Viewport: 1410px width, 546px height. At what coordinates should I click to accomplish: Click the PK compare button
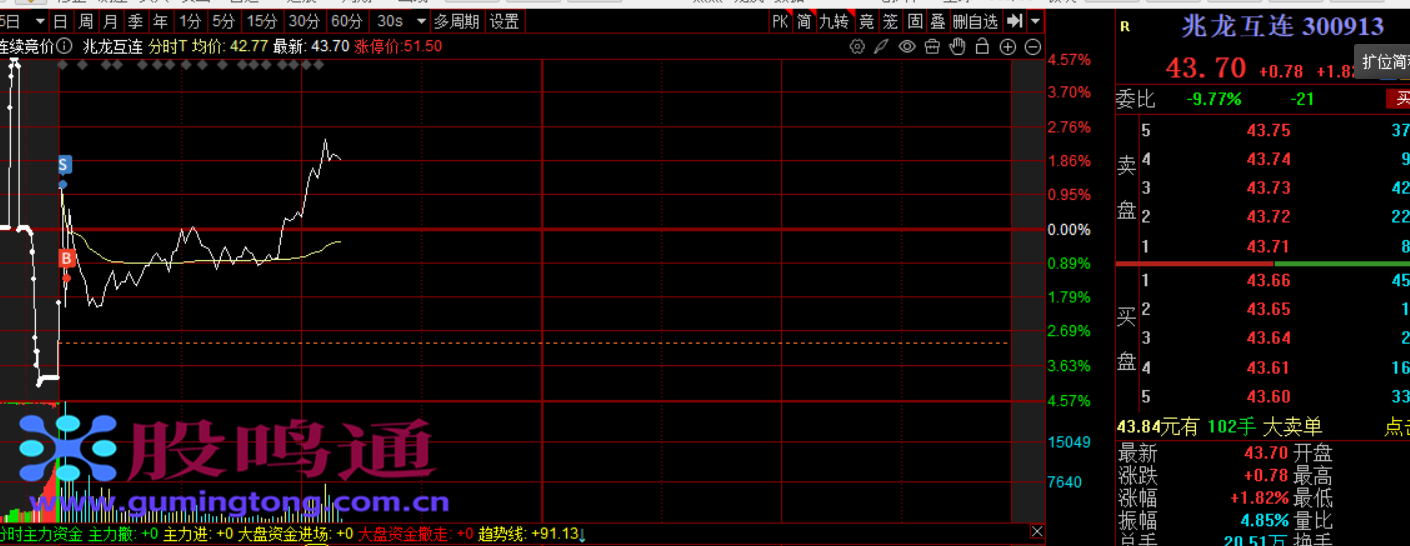coord(780,21)
